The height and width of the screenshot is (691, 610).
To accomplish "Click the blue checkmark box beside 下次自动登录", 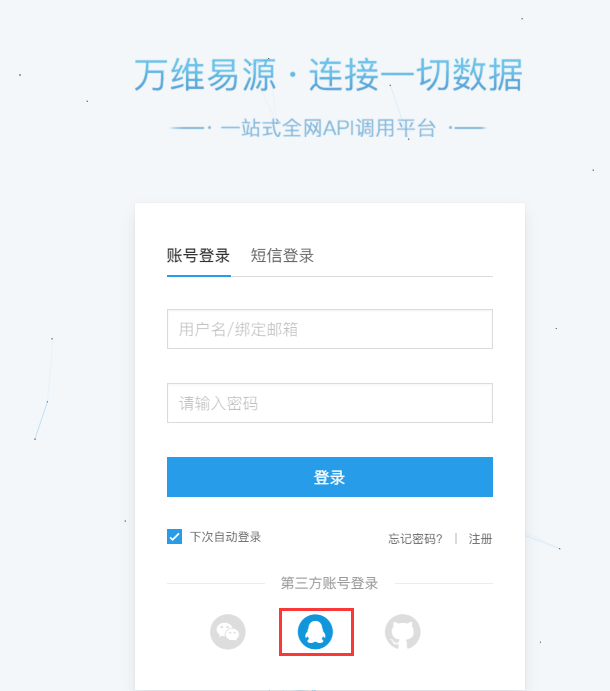I will click(175, 537).
